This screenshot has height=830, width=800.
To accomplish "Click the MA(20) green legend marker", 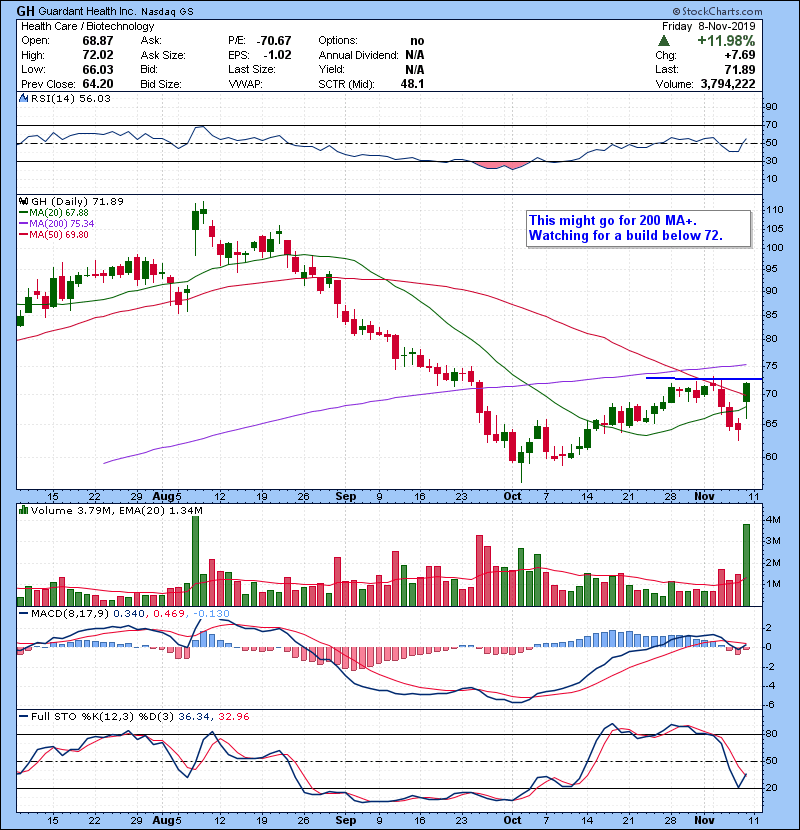I will 22,212.
